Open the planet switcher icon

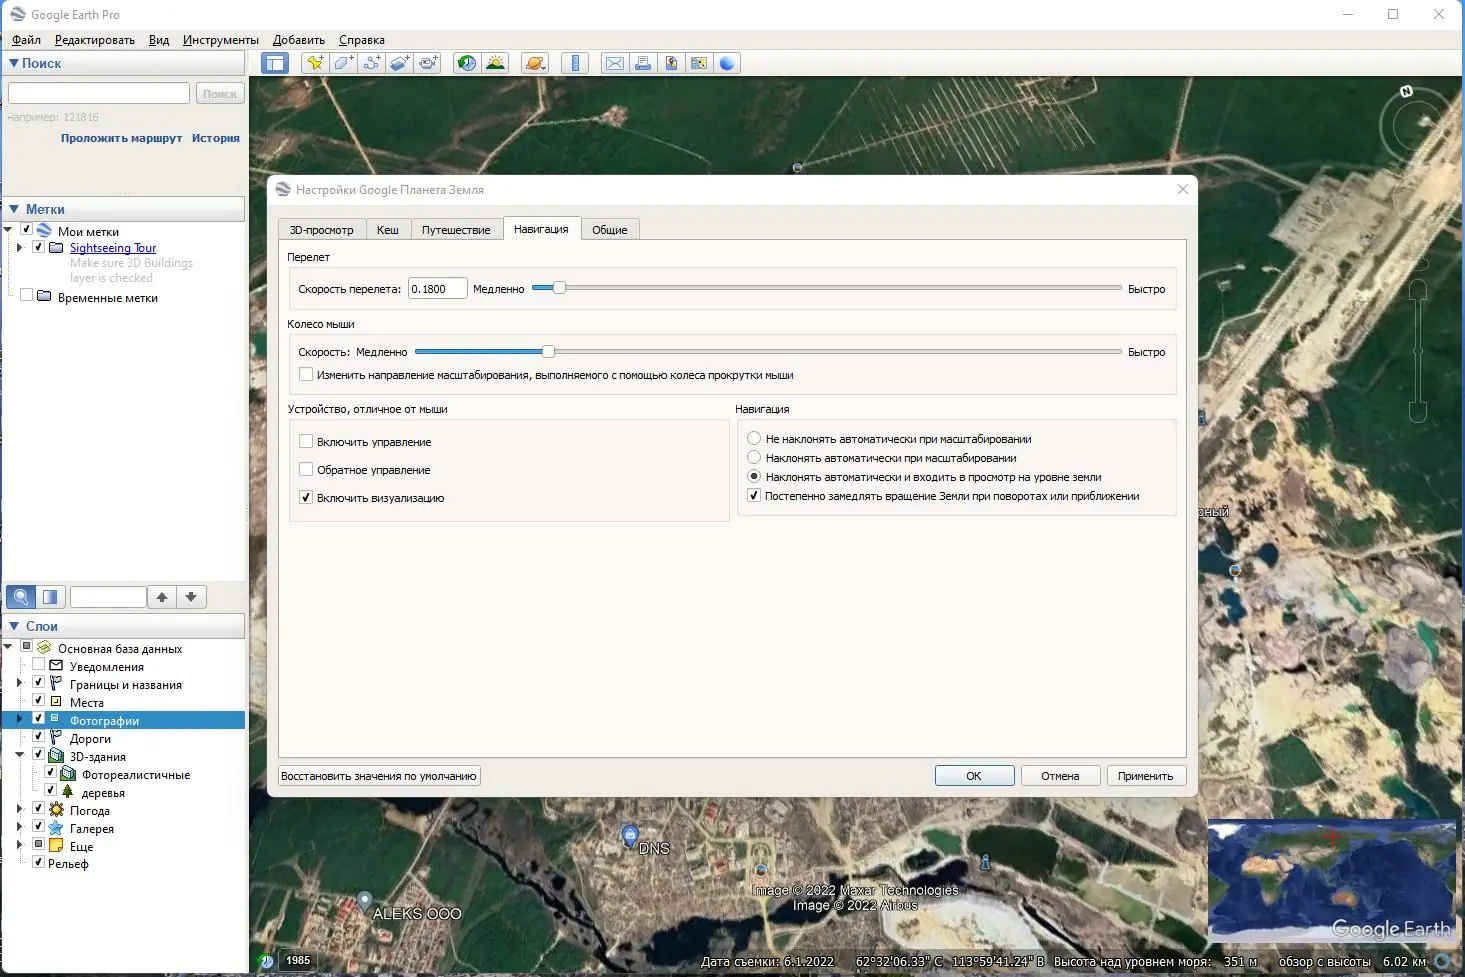click(x=535, y=63)
